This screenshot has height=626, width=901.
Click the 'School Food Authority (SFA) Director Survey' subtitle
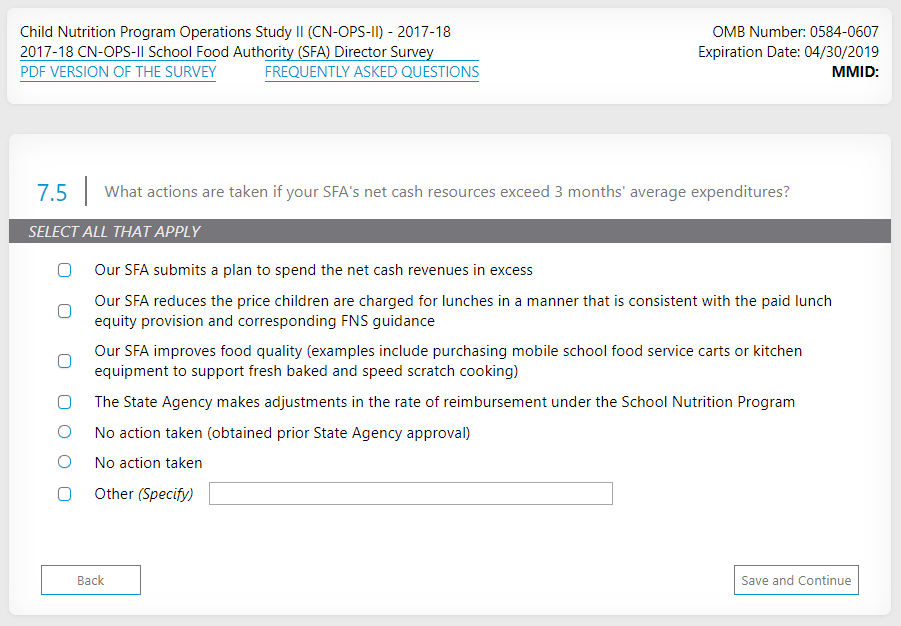pos(226,52)
